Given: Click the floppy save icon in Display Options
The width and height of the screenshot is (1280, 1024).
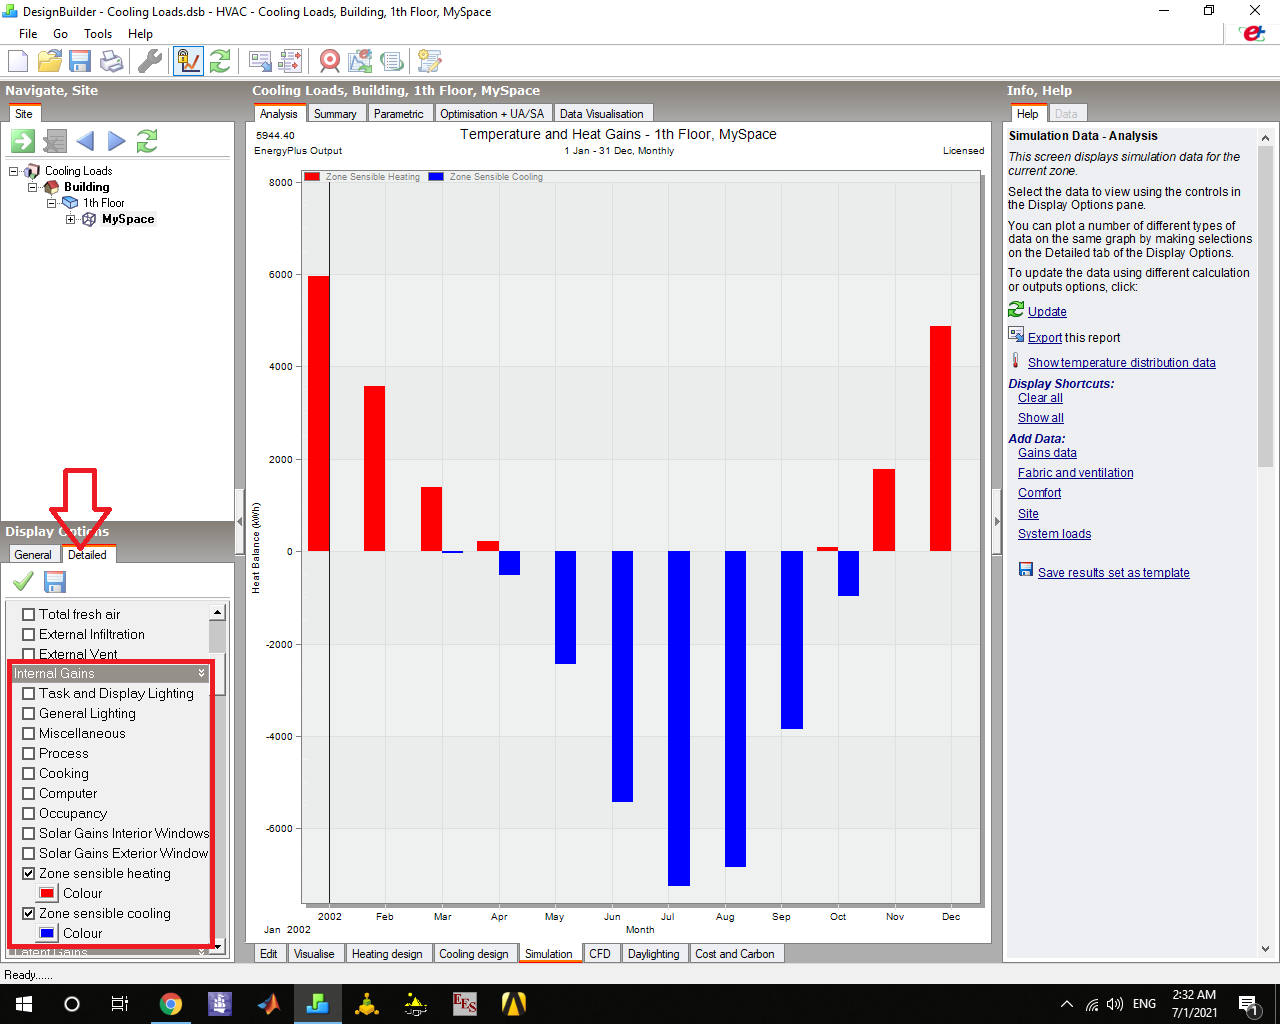Looking at the screenshot, I should click(x=55, y=581).
